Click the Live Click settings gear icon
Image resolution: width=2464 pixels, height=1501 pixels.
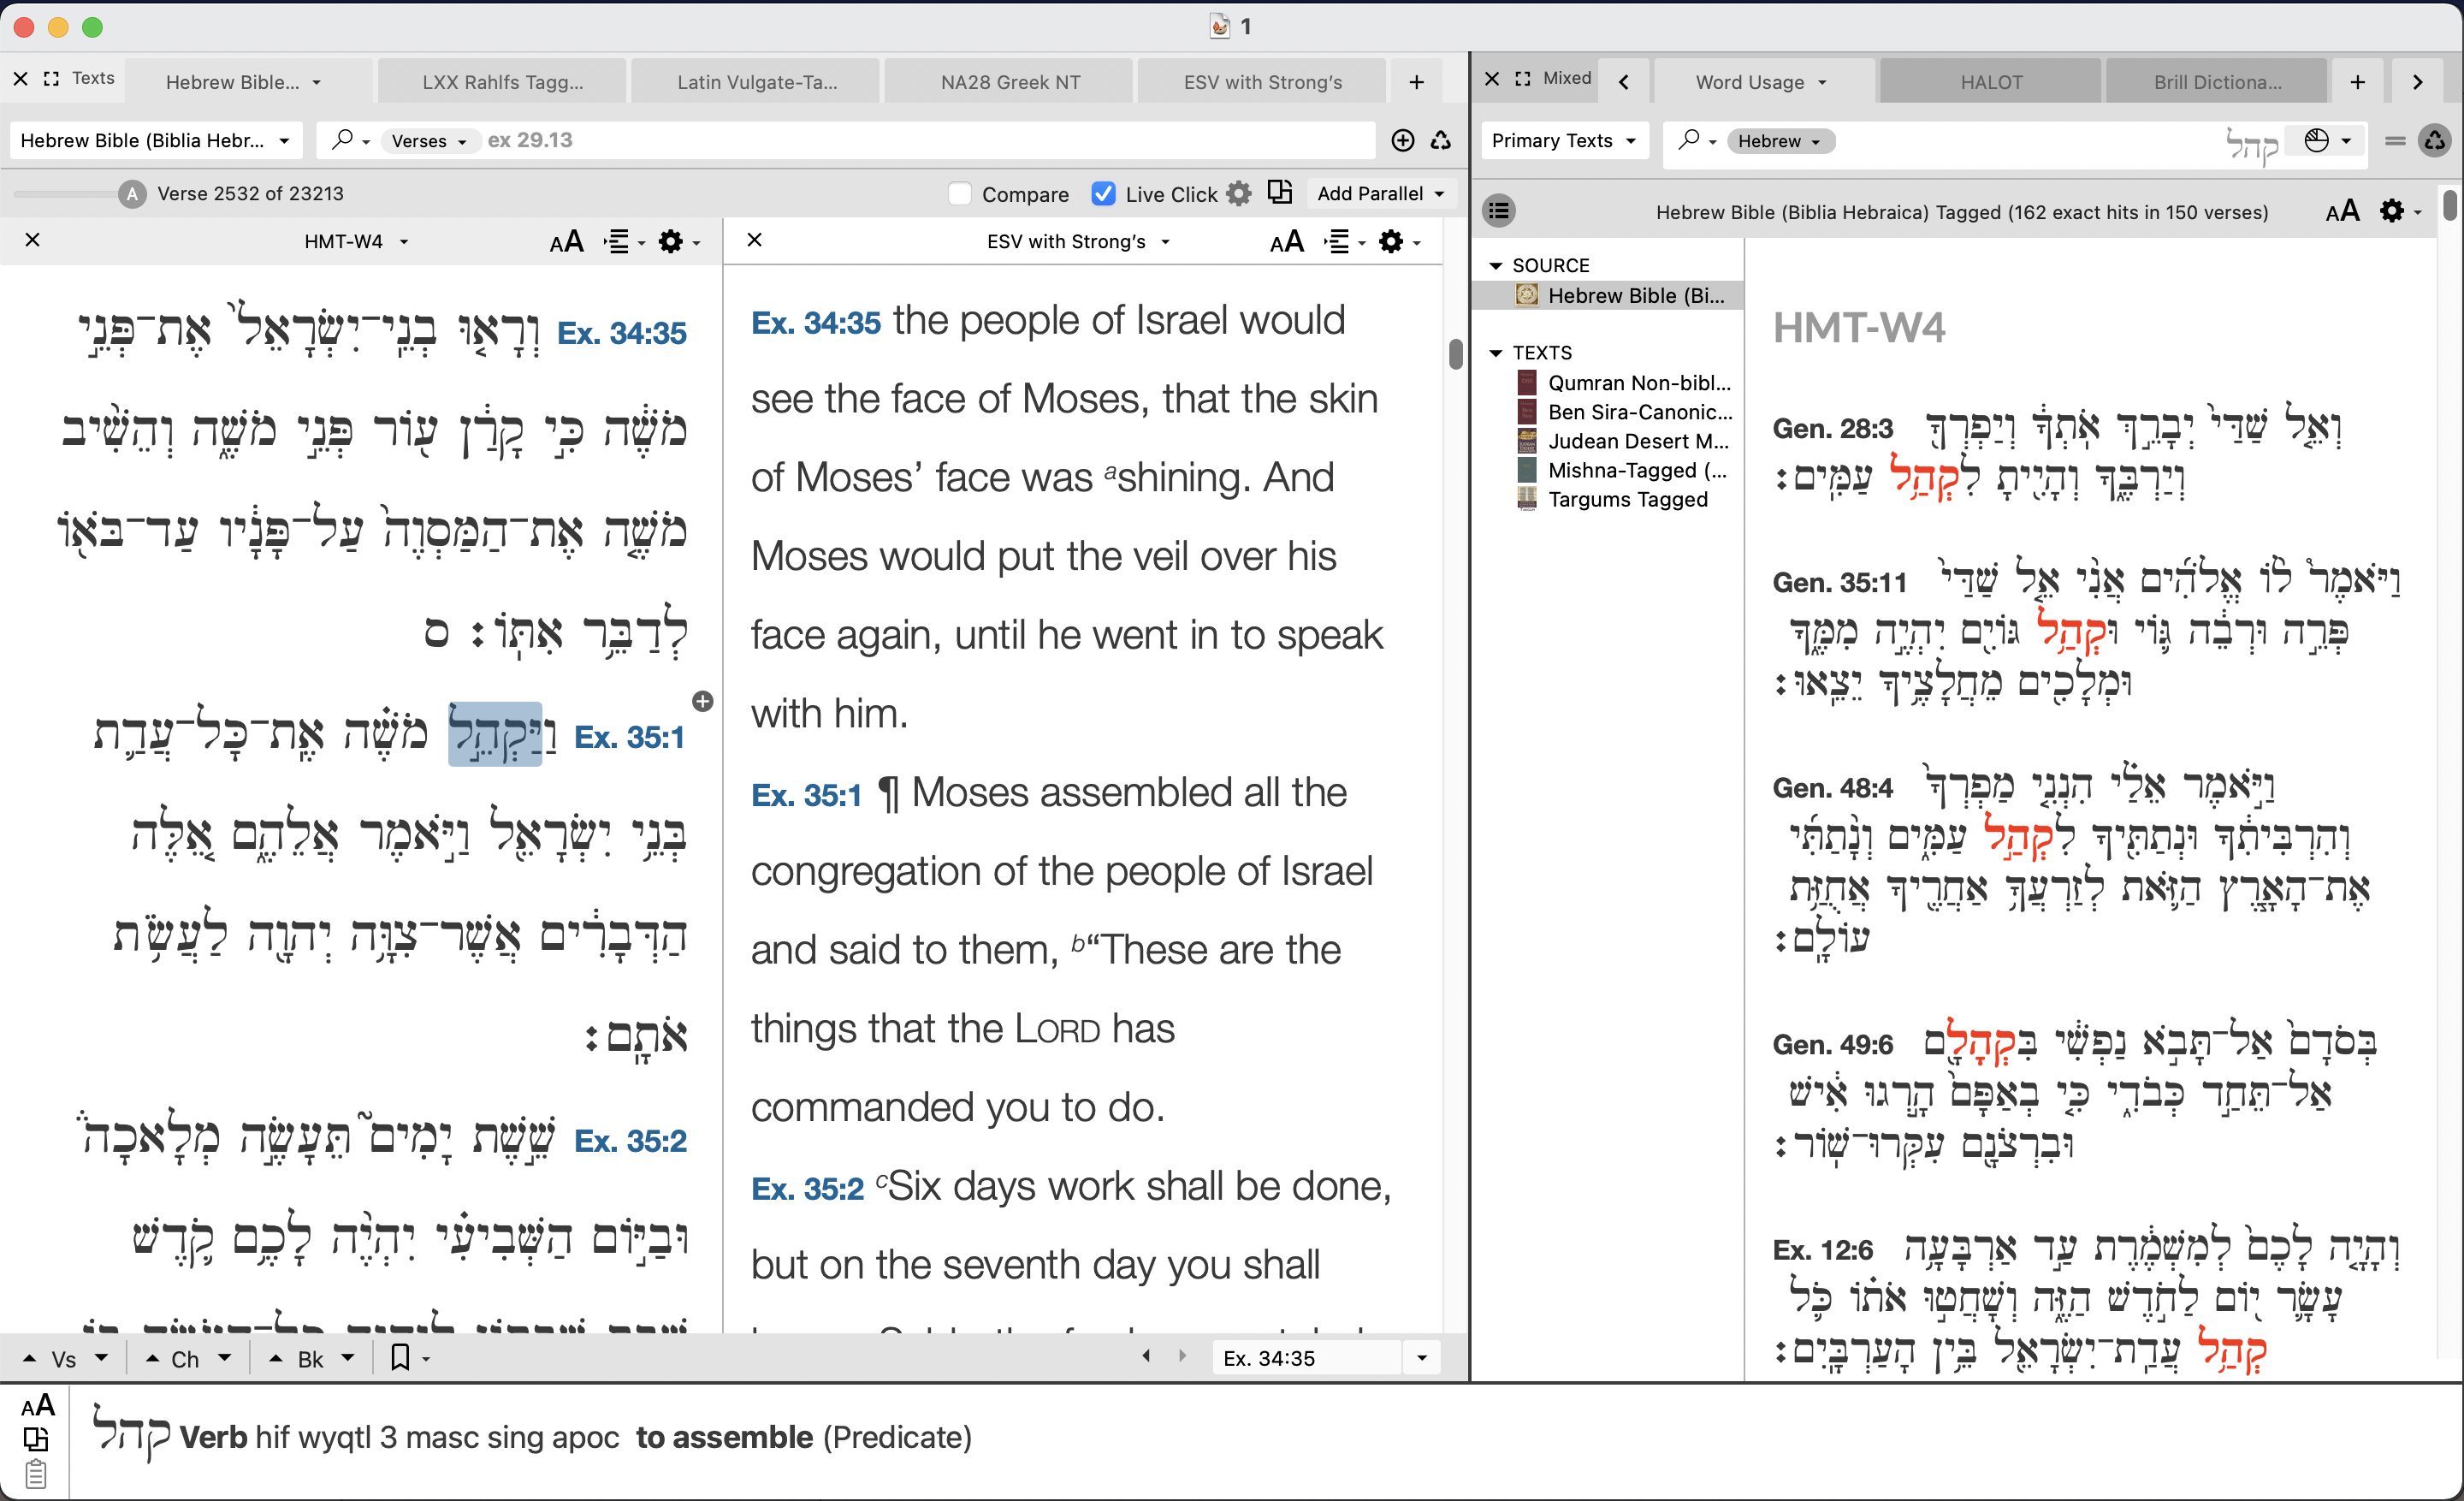tap(1238, 194)
